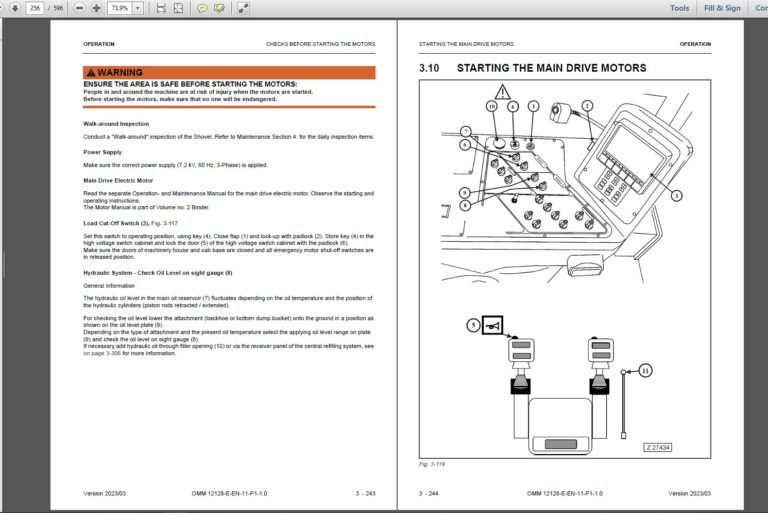Viewport: 768px width, 513px height.
Task: Click the zoom percentage field showing 73.9%
Action: 120,8
